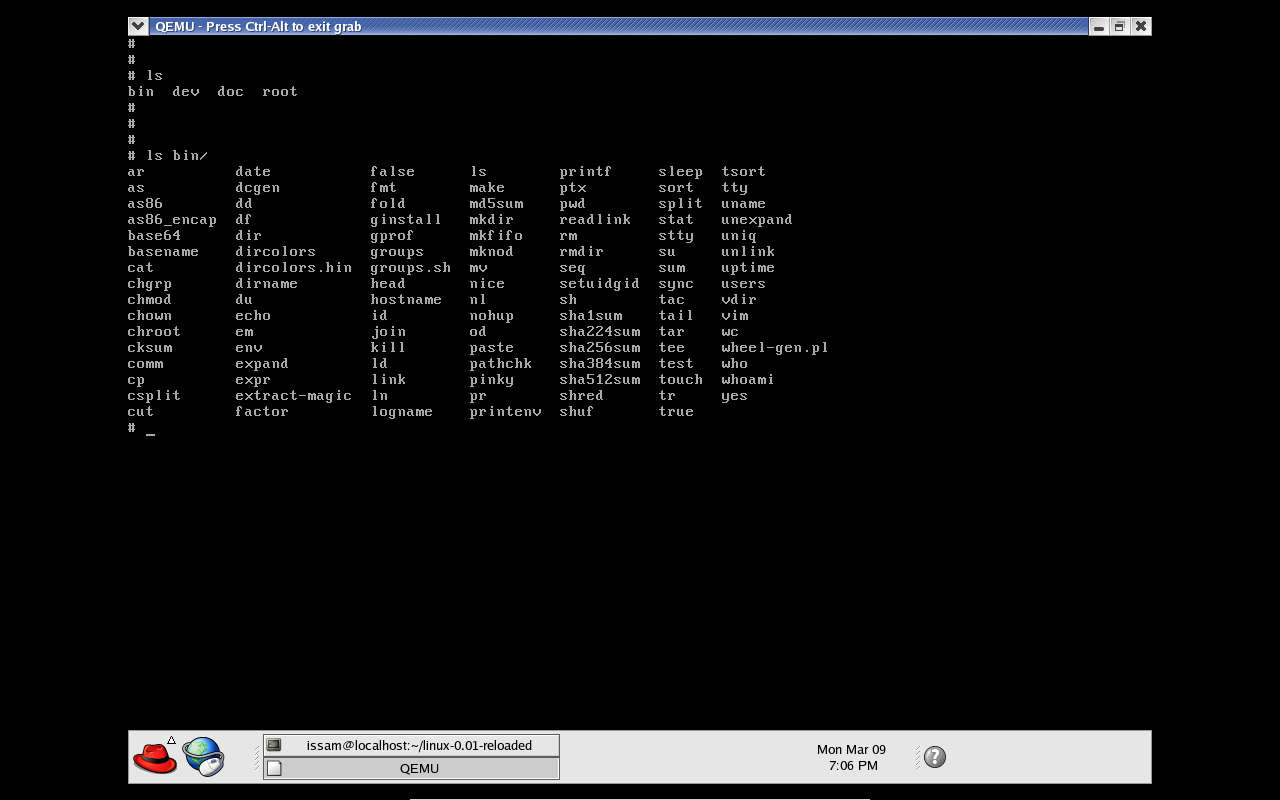
Task: Click the root directory in ls output
Action: tap(280, 92)
